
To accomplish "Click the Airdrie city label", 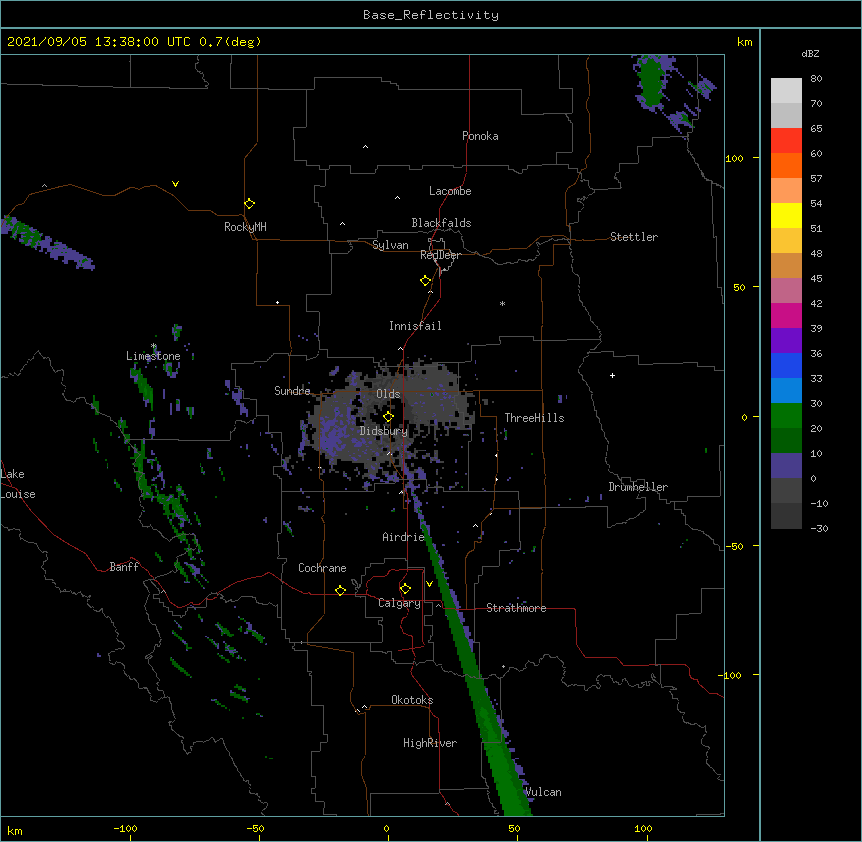I will [404, 537].
